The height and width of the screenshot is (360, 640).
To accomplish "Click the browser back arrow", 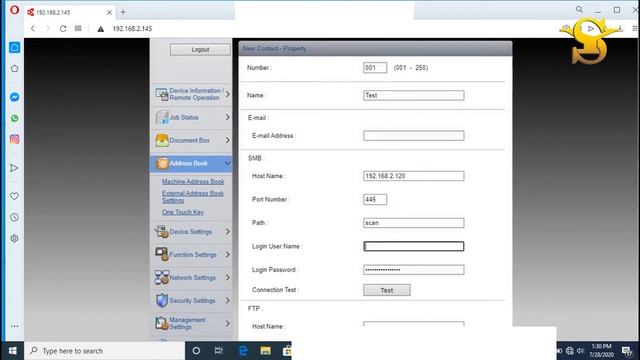I will (33, 29).
